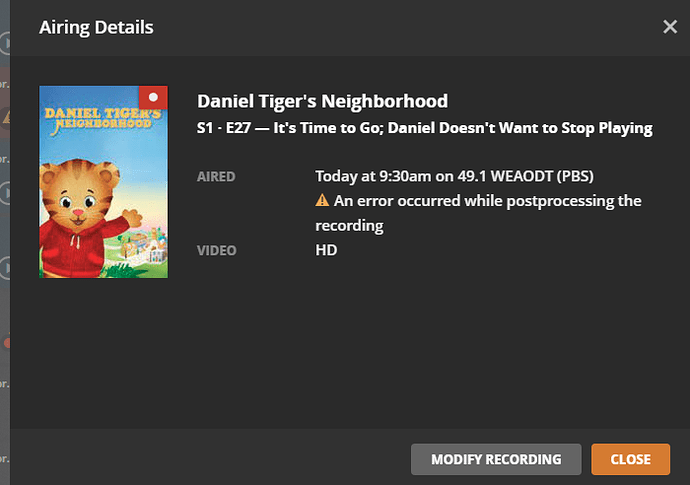Click the Airing Details header title
Image resolution: width=690 pixels, height=485 pixels.
pyautogui.click(x=96, y=27)
